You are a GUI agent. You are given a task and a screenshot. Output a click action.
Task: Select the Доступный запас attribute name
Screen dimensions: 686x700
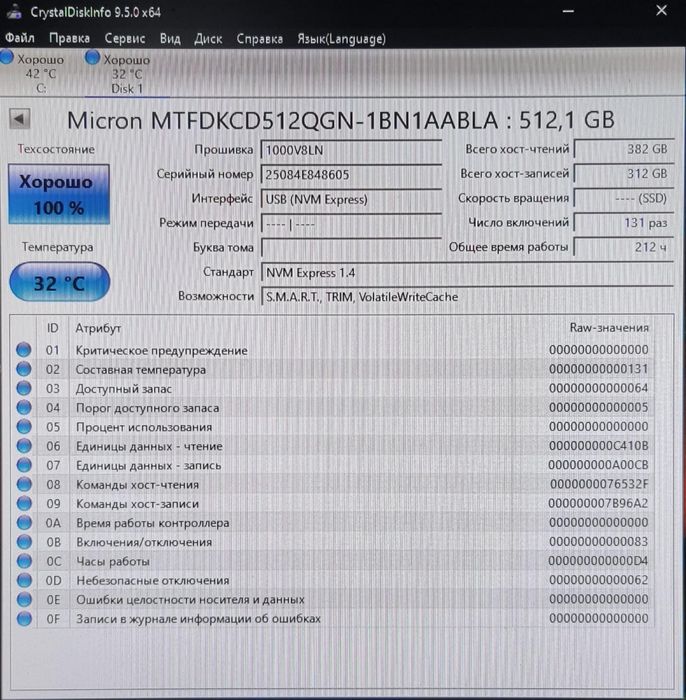click(x=124, y=389)
